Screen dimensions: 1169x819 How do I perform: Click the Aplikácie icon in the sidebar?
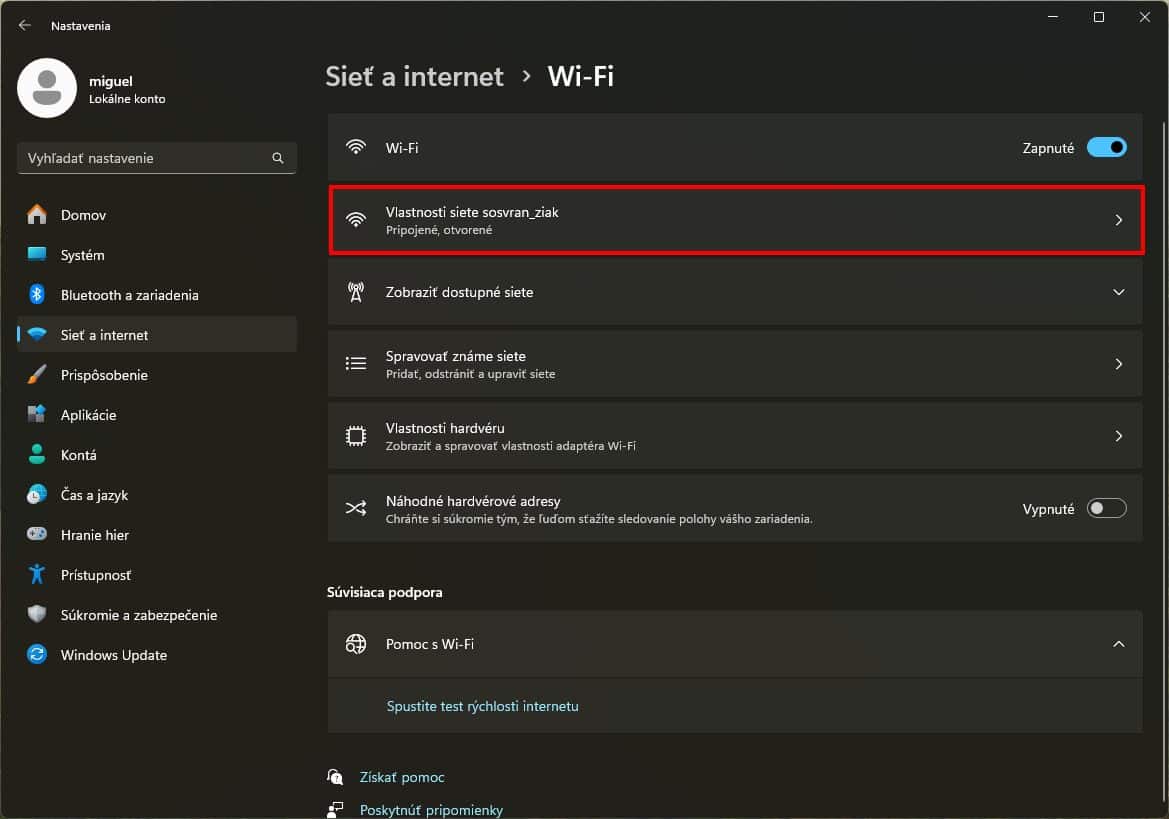point(37,414)
